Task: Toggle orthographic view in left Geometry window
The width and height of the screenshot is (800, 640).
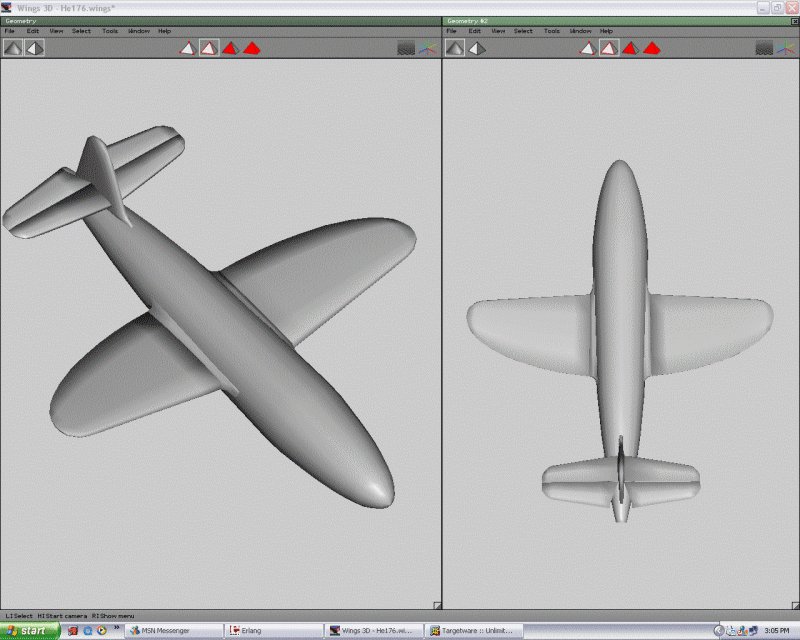Action: 35,47
